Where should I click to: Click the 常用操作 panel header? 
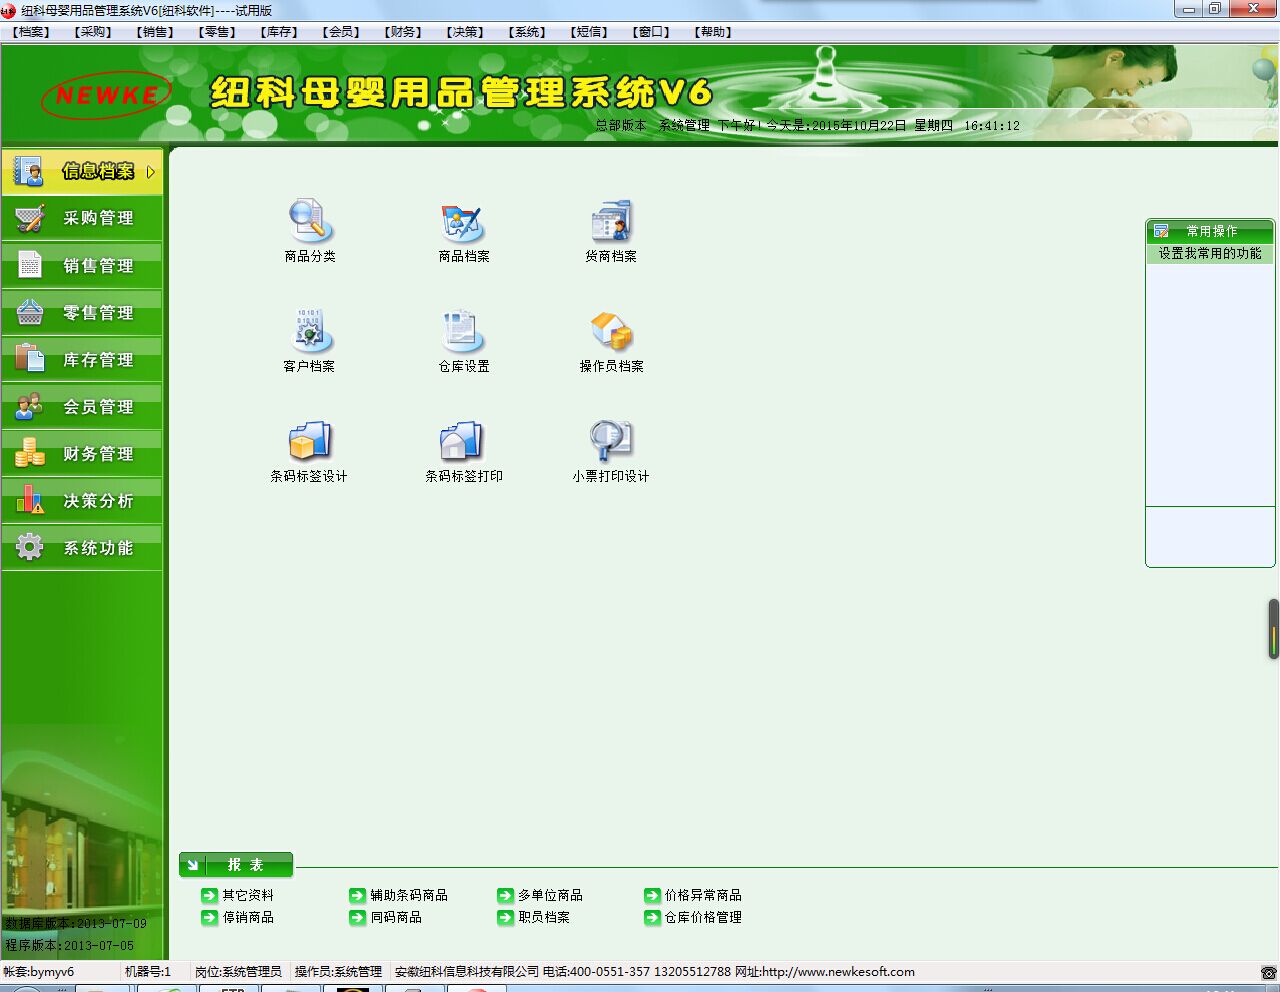1210,231
